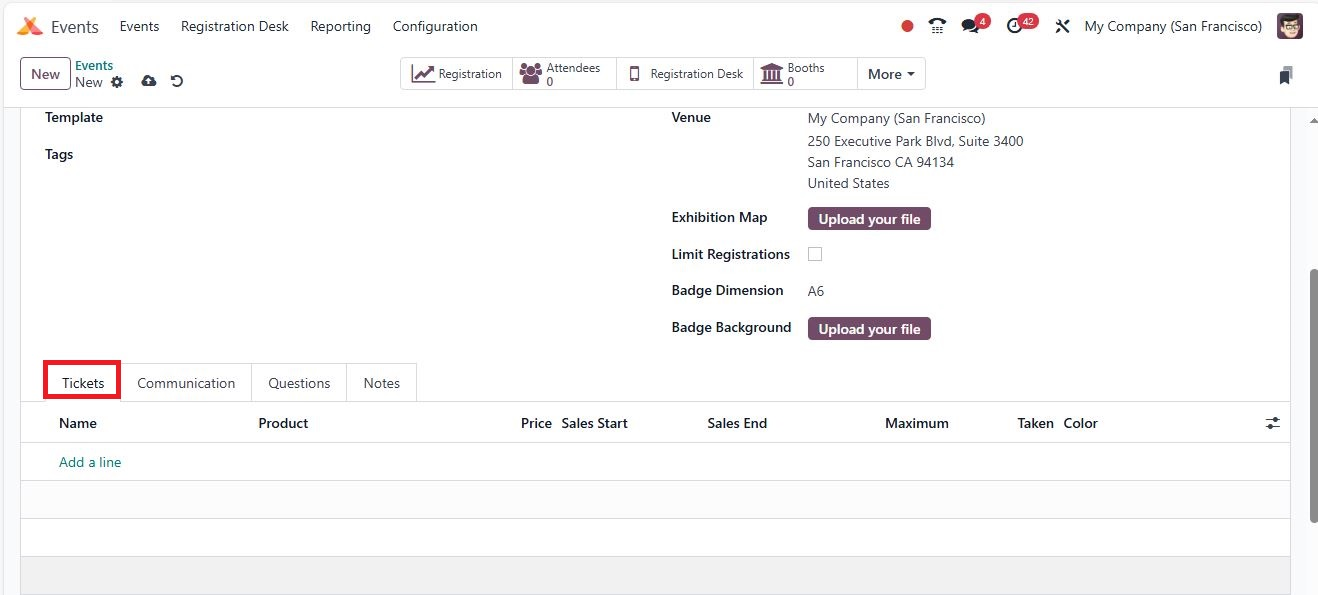Click the user avatar picture
1318x595 pixels.
point(1290,26)
